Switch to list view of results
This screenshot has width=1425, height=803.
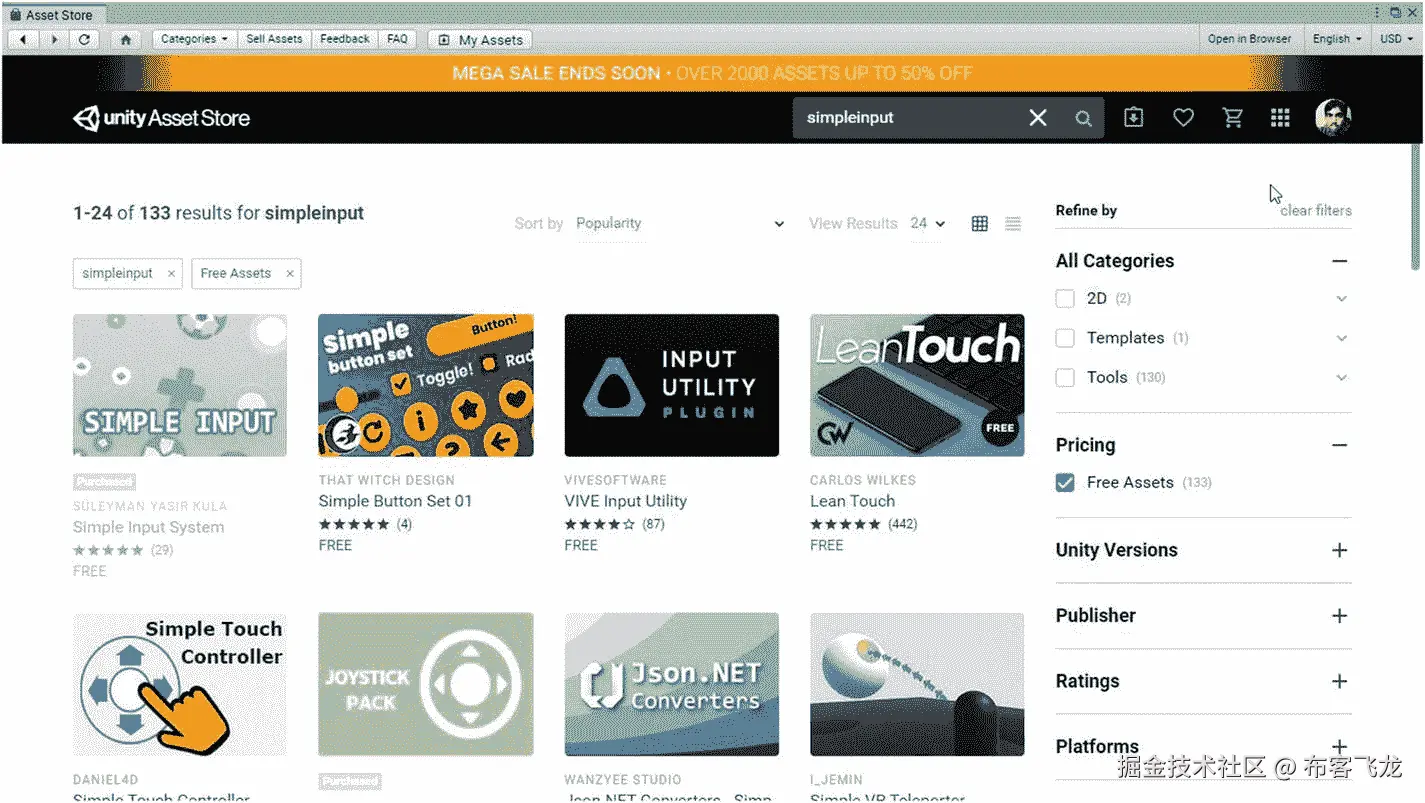(1013, 224)
